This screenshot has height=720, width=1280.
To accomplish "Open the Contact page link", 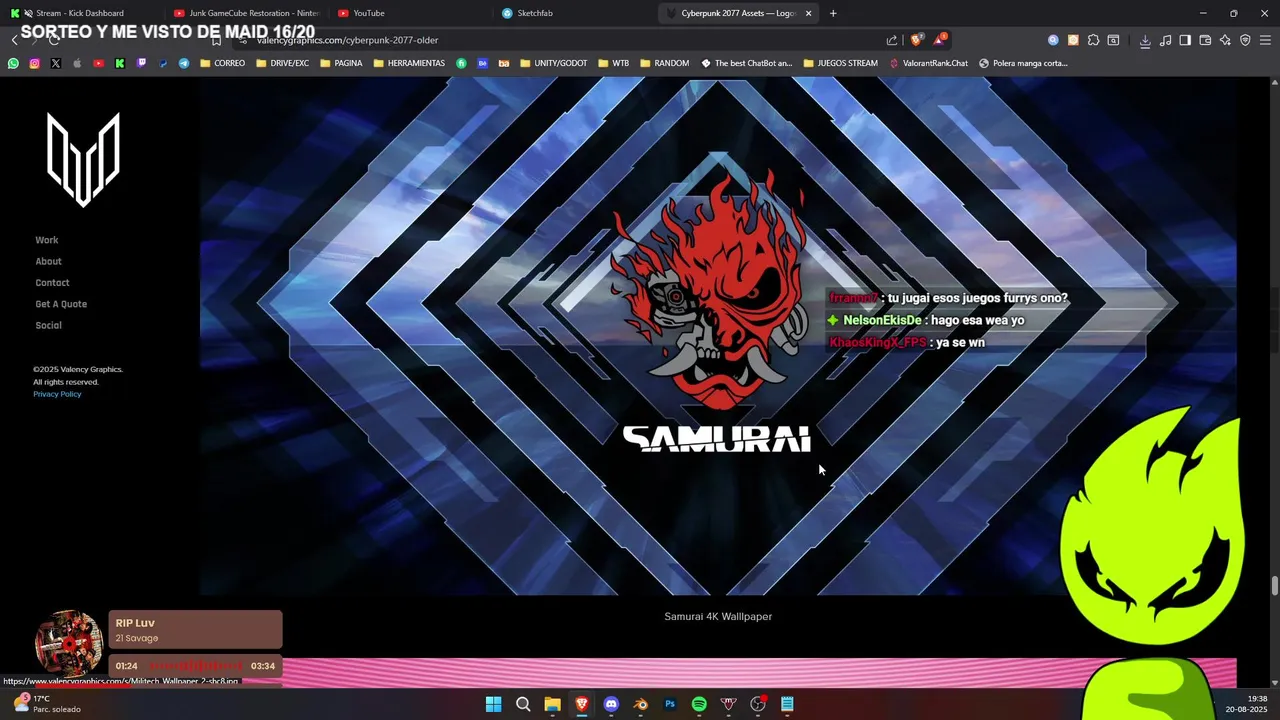I will pyautogui.click(x=52, y=283).
